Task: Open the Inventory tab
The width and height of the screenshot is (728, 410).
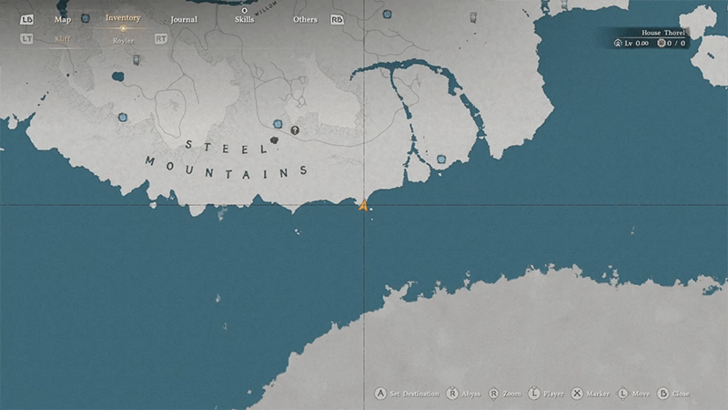Action: [x=123, y=18]
